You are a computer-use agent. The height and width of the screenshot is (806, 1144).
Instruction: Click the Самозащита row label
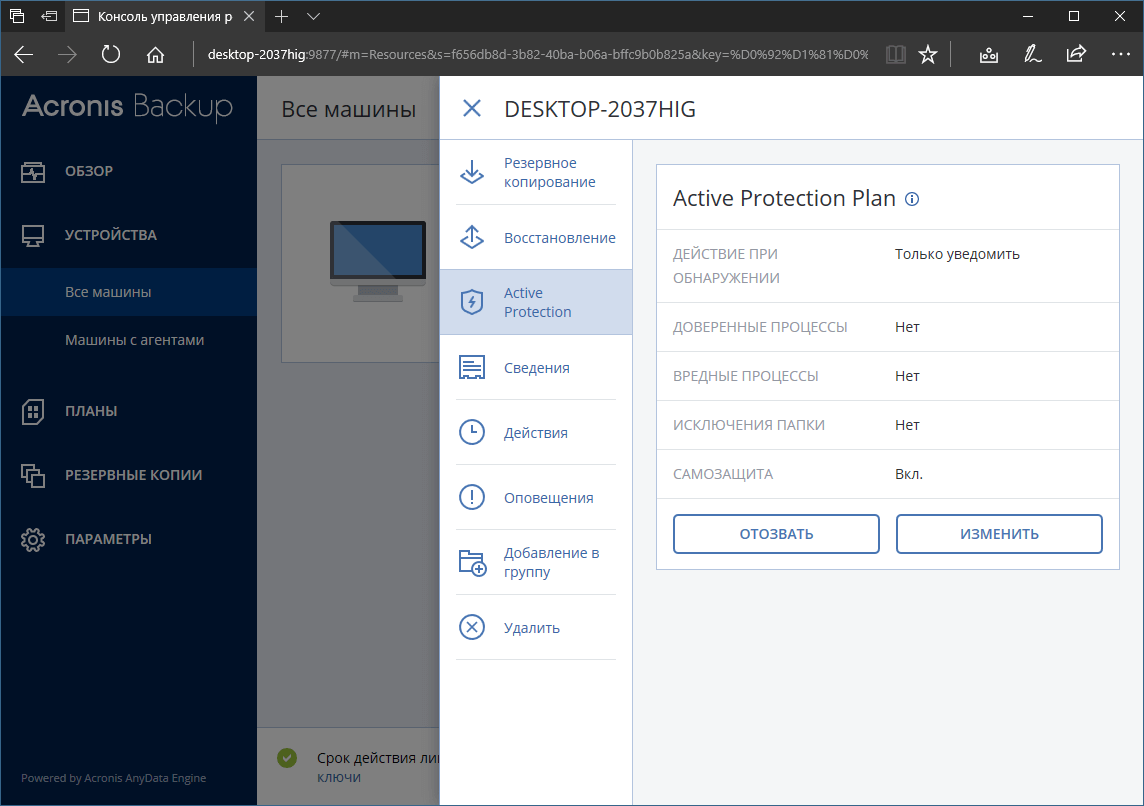(723, 473)
